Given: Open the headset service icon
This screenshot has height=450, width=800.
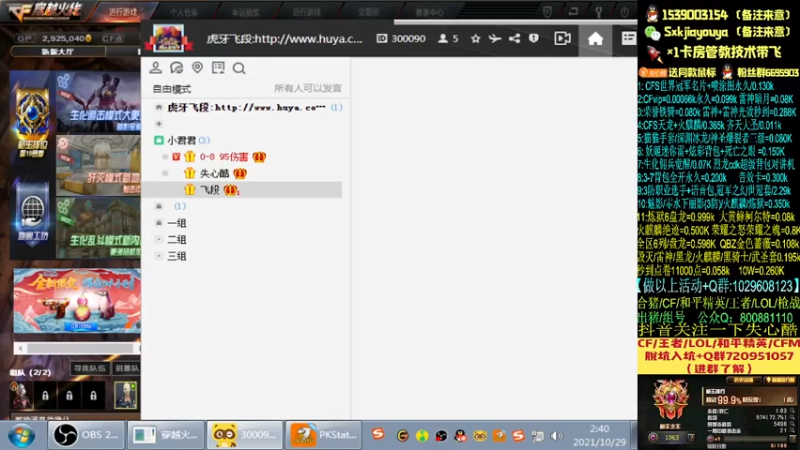Looking at the screenshot, I should (x=177, y=68).
